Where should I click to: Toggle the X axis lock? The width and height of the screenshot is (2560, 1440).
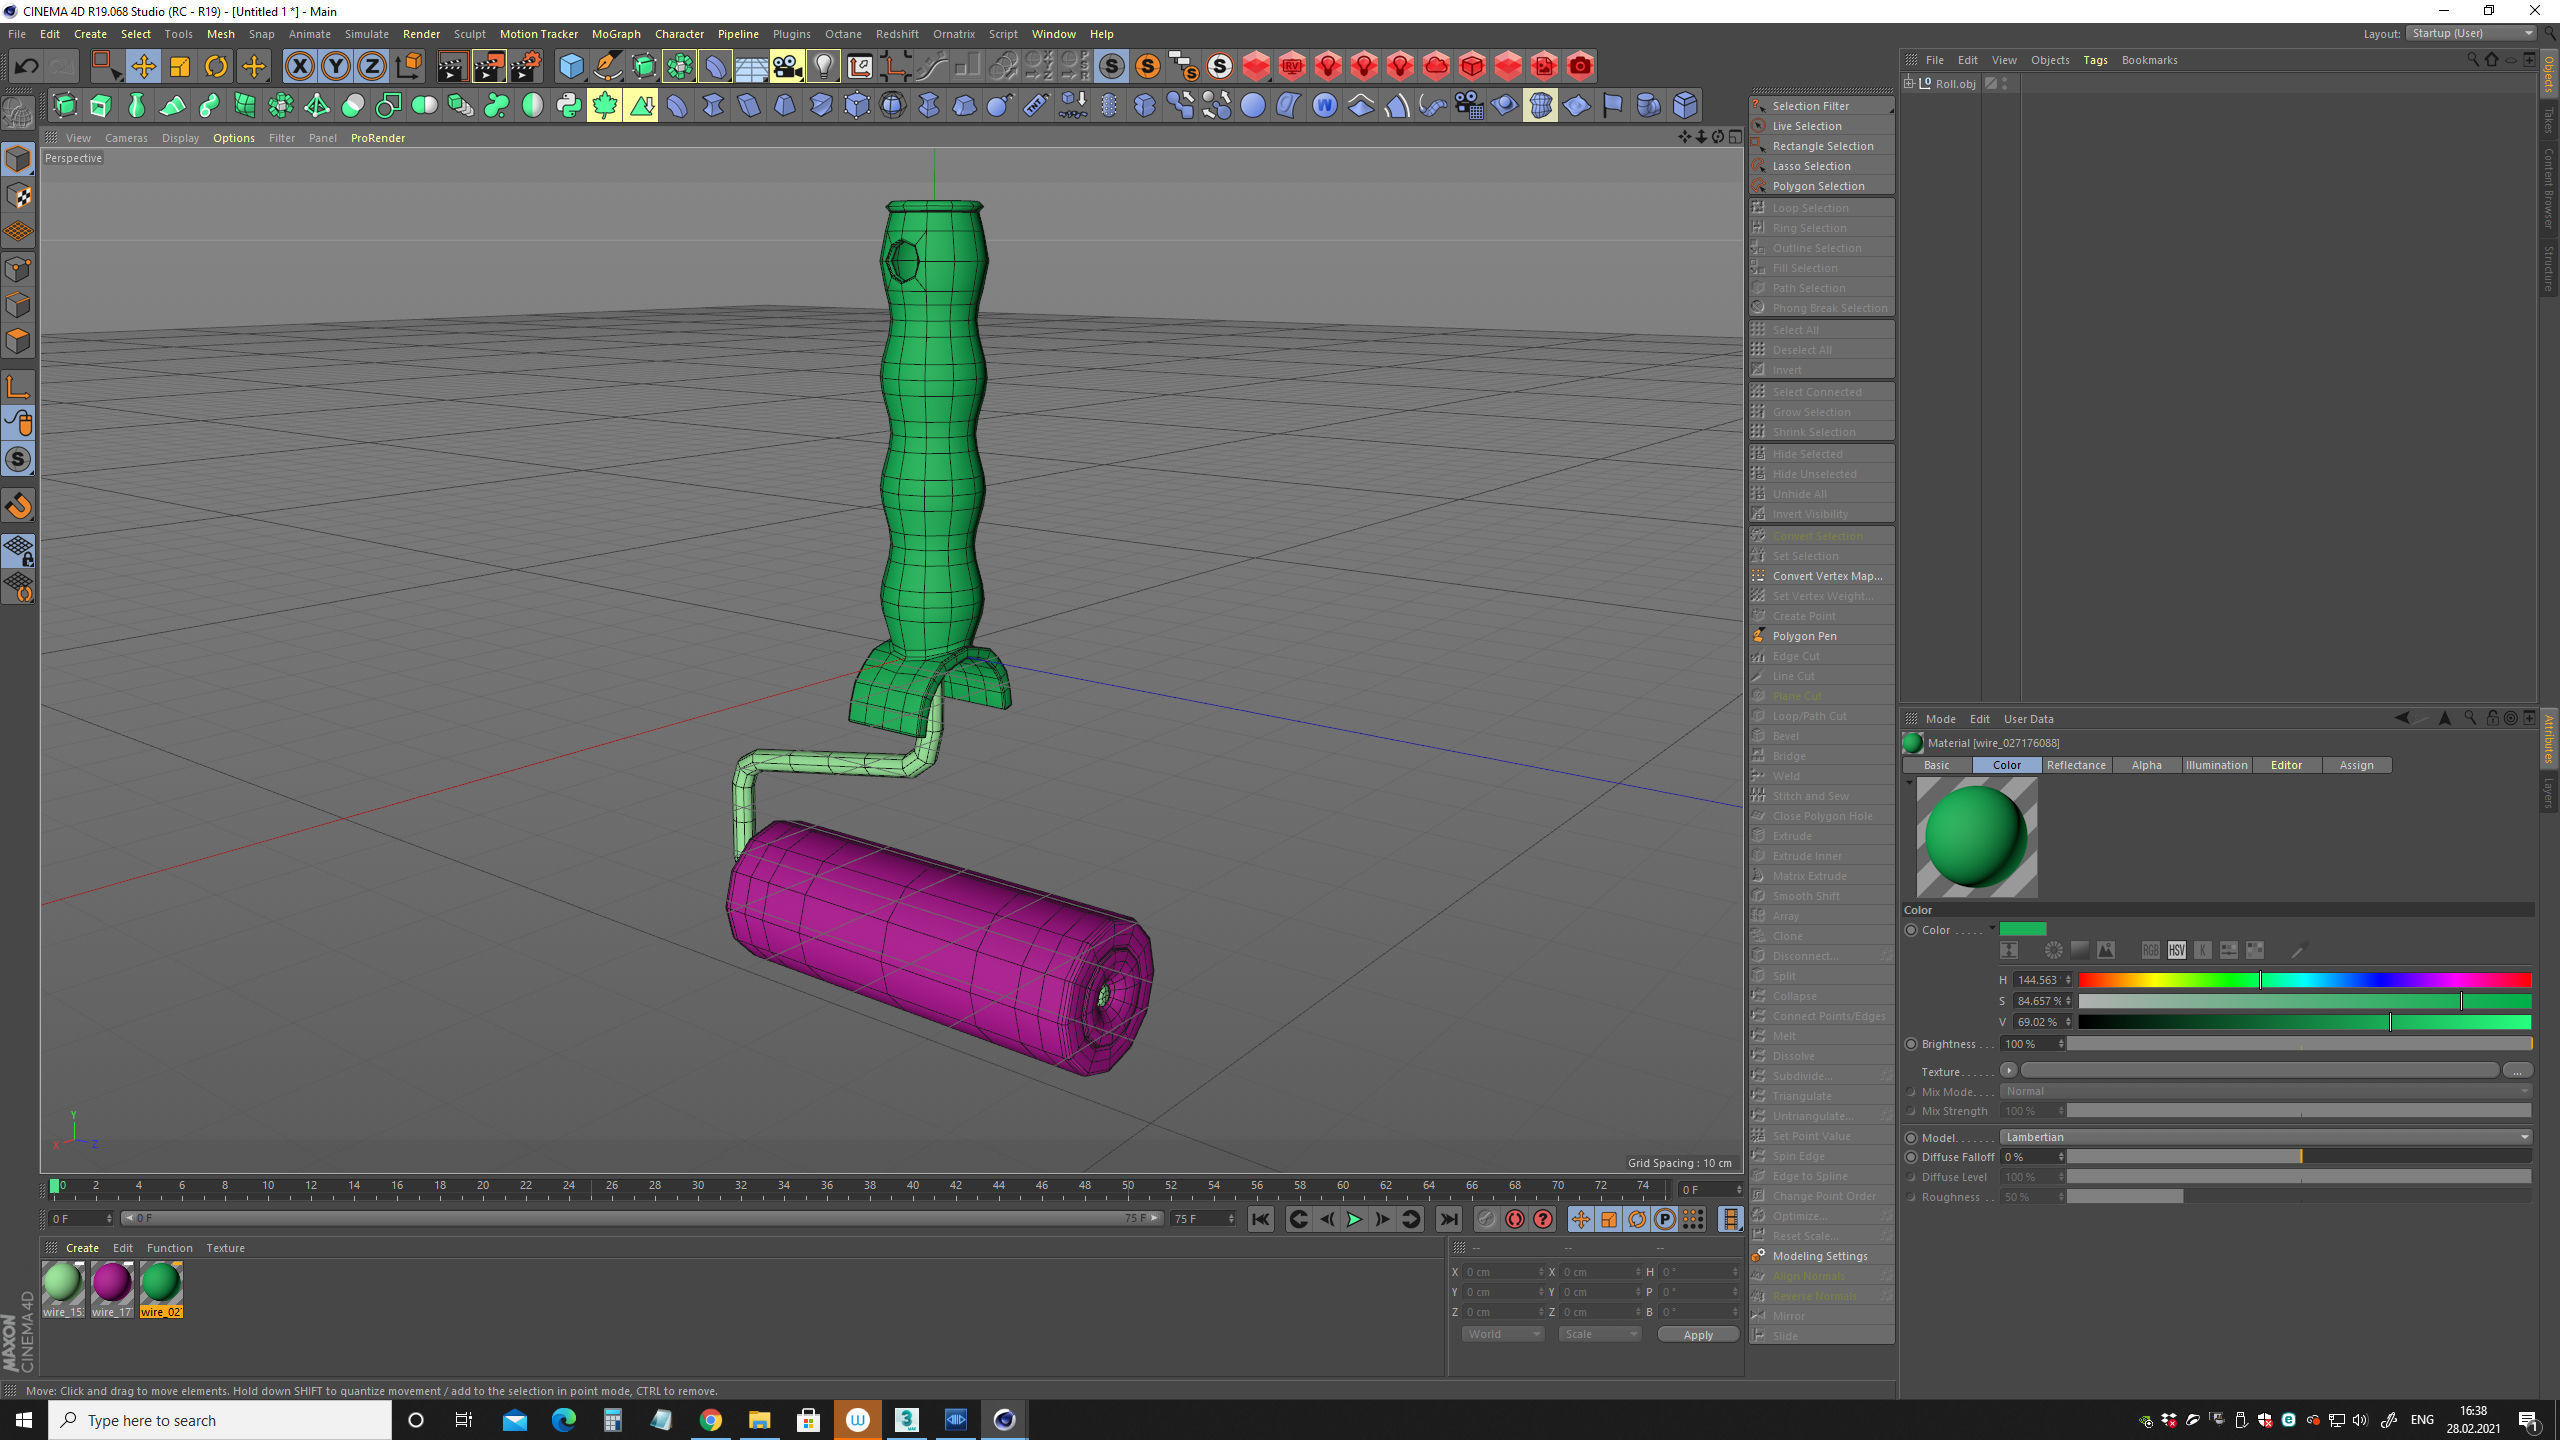coord(300,66)
